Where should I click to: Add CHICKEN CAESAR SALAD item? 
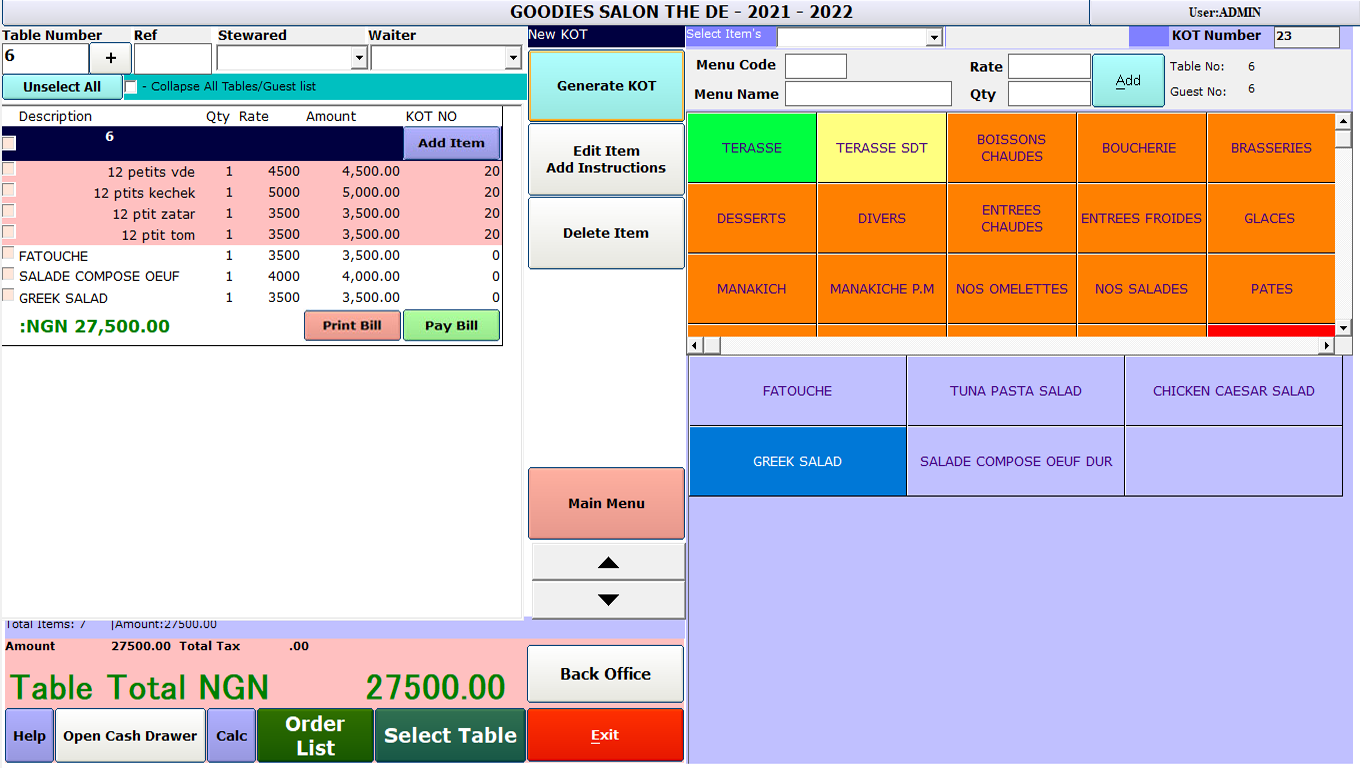[x=1234, y=391]
